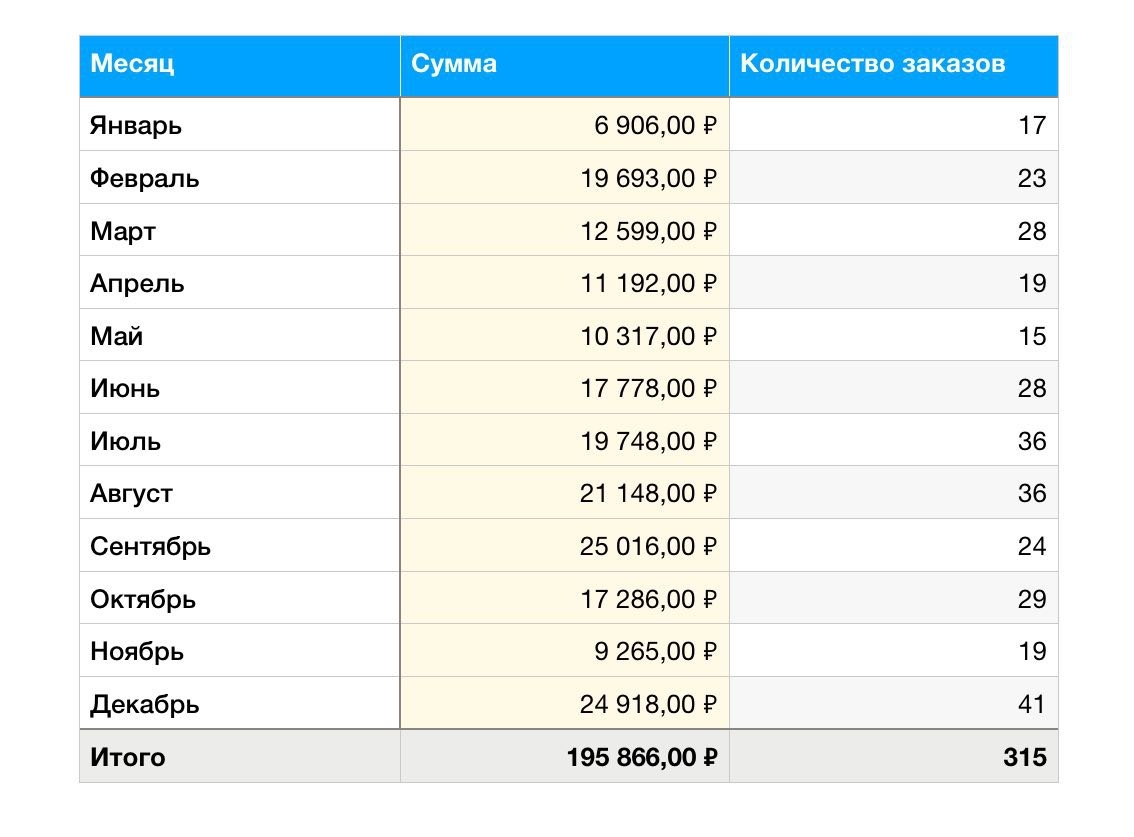Click the 19 693,00 ₽ Февраль amount
Viewport: 1134px width, 837px height.
point(565,177)
